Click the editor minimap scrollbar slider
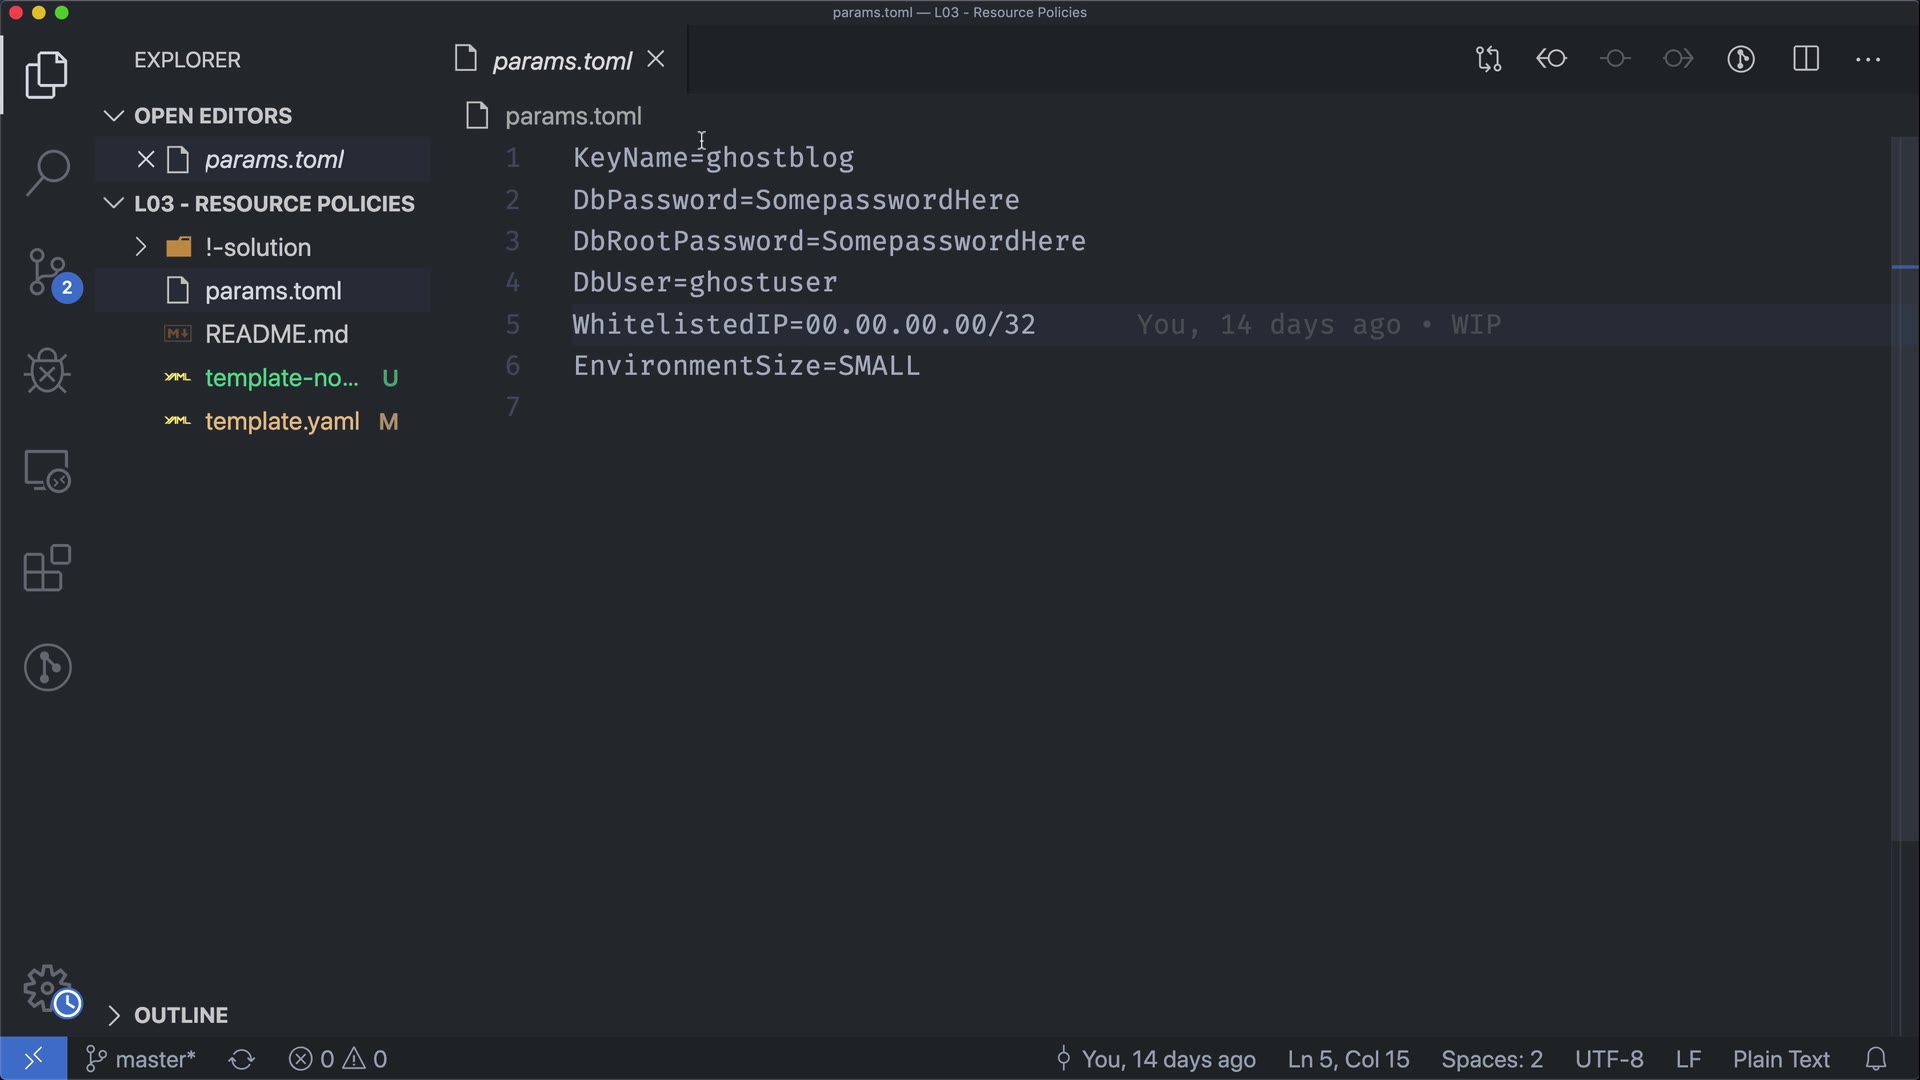Viewport: 1920px width, 1080px height. (x=1904, y=490)
